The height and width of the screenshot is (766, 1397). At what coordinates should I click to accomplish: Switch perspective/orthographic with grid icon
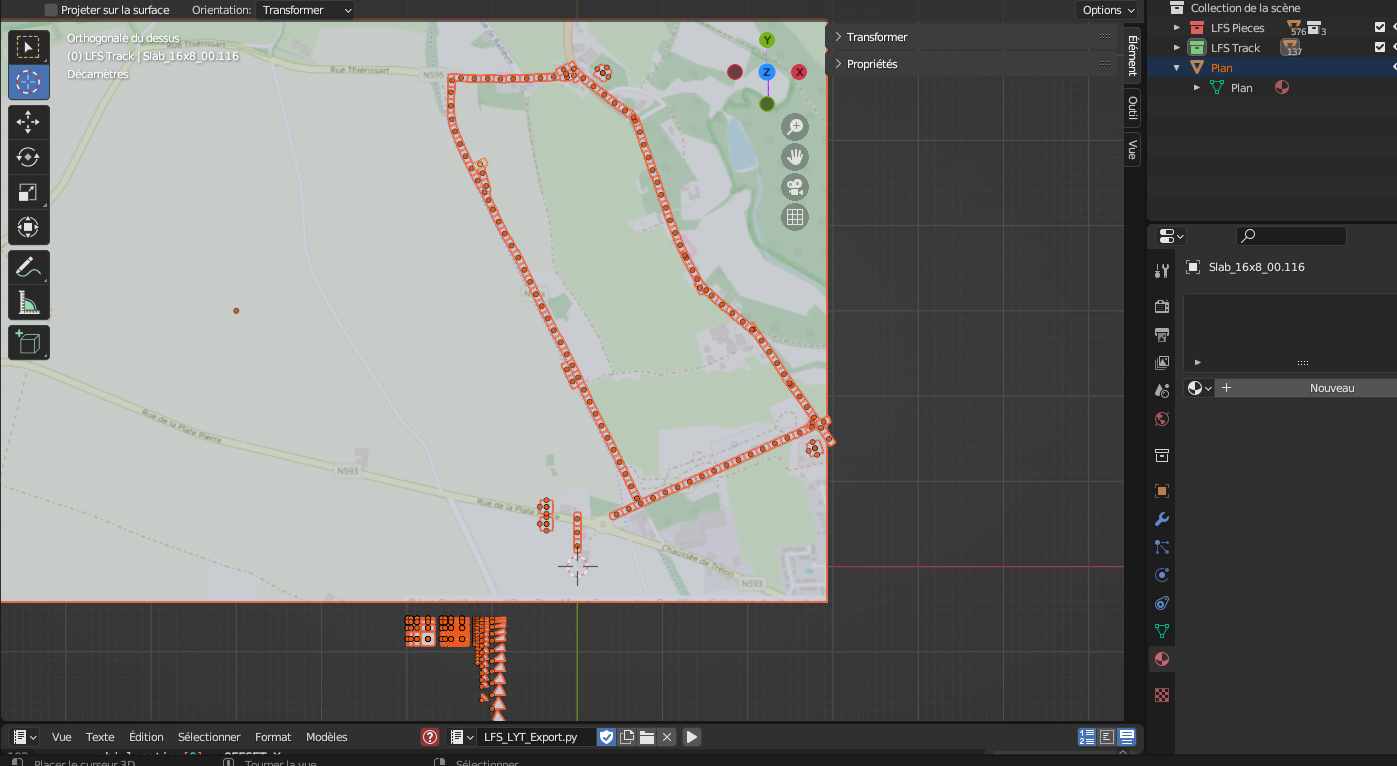(x=795, y=217)
